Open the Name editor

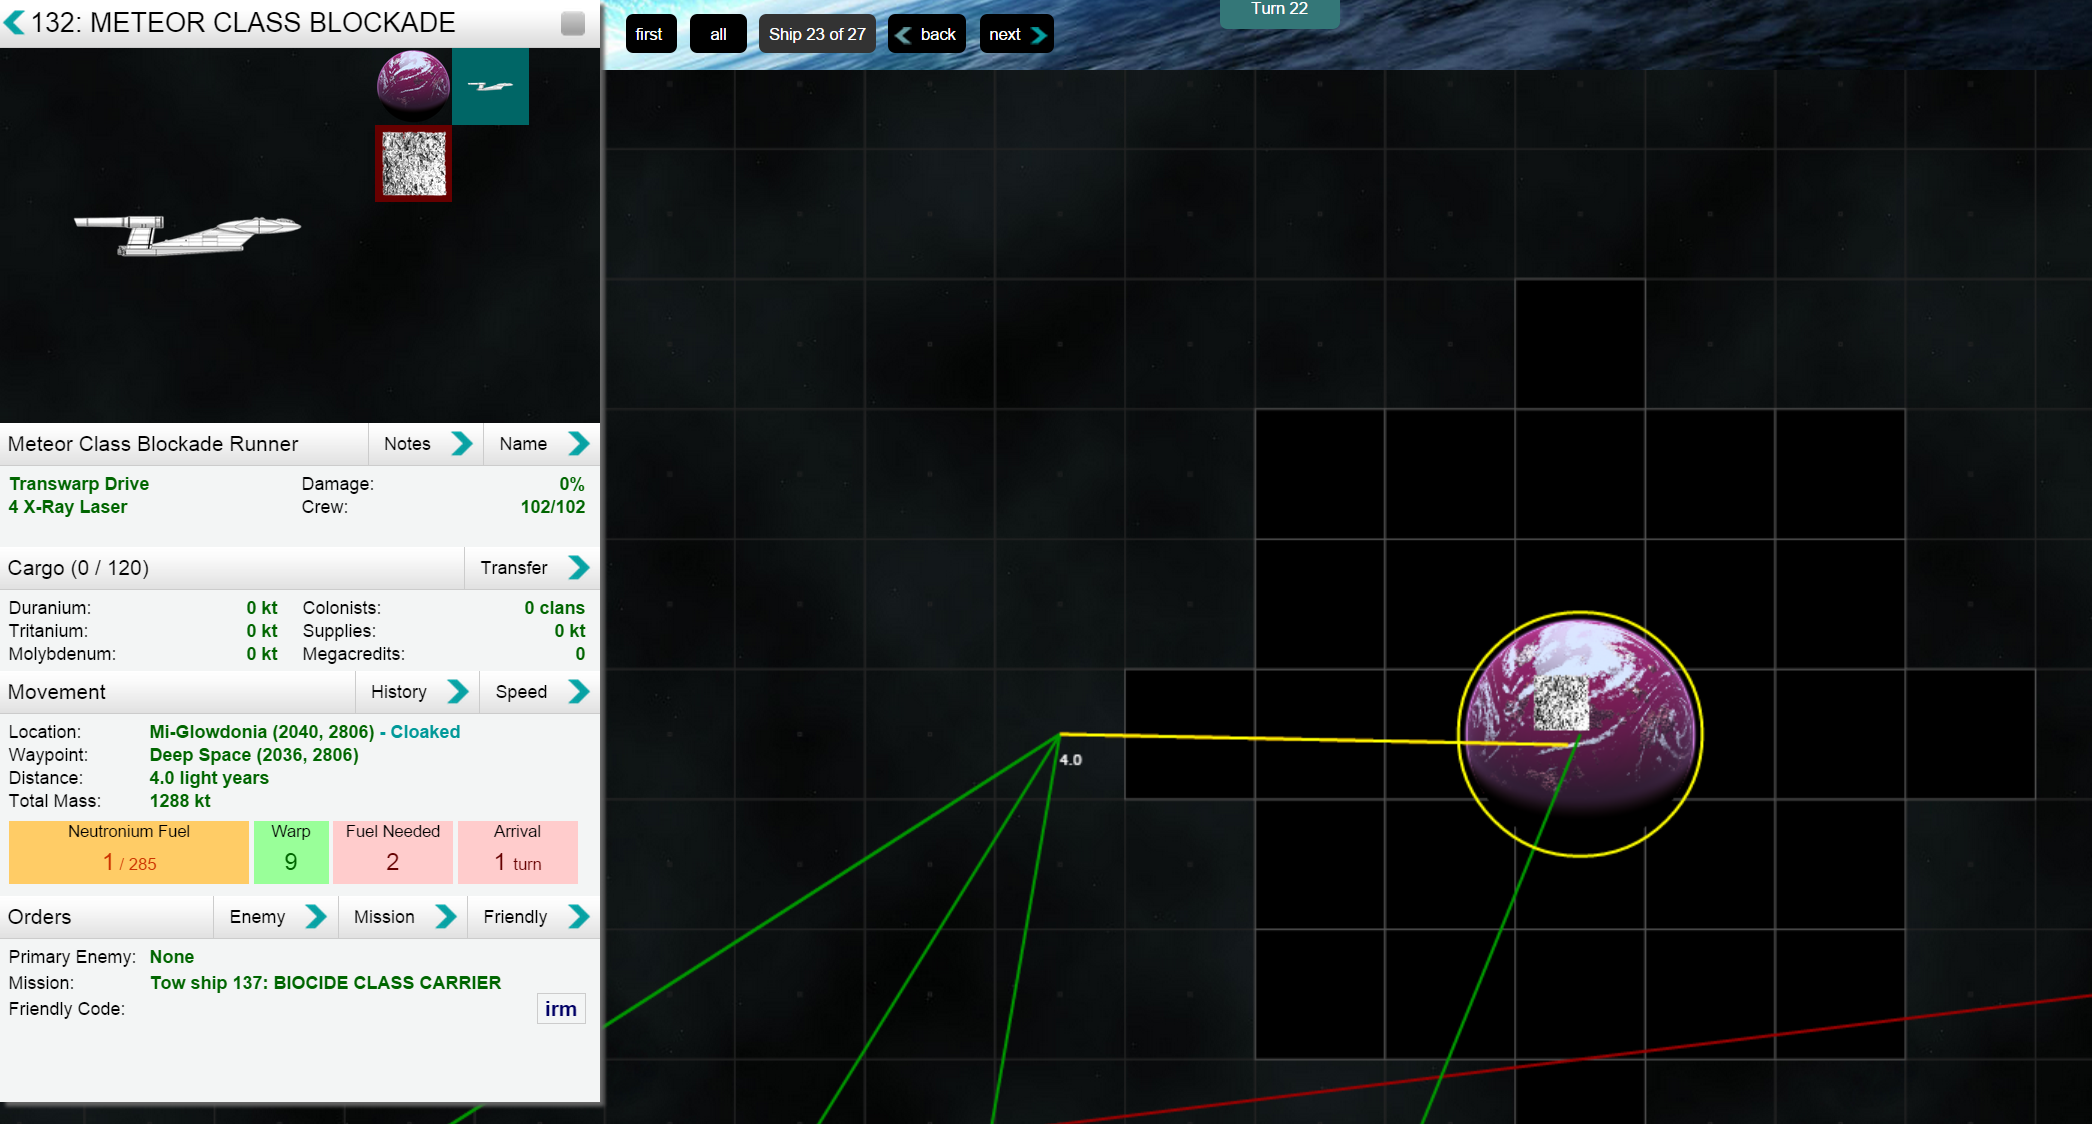542,444
